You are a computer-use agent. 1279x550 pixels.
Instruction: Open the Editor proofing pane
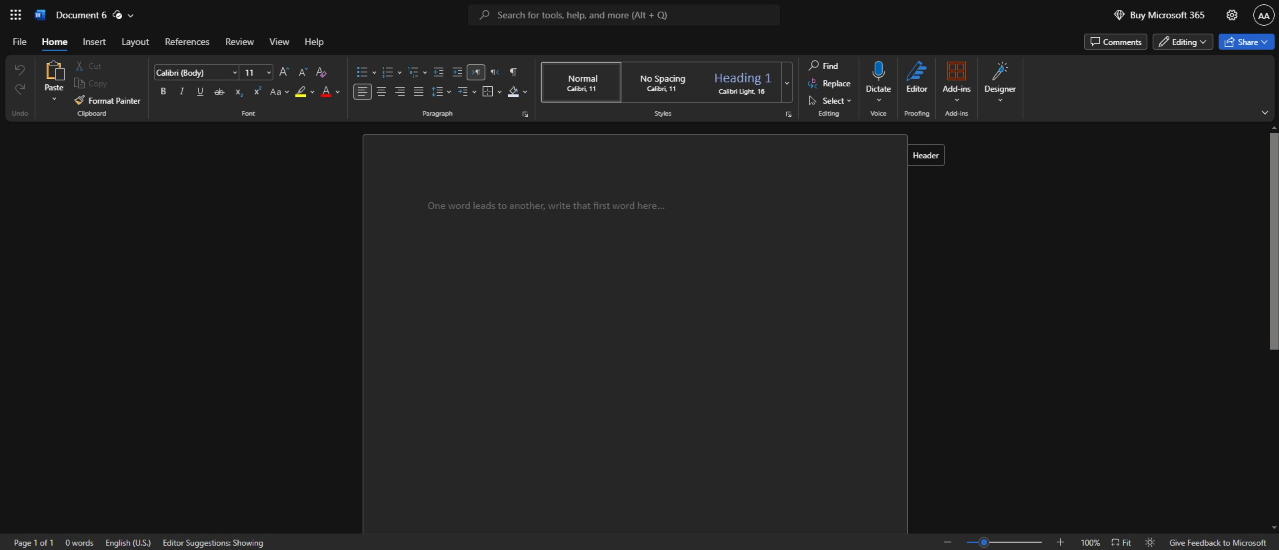coord(917,78)
